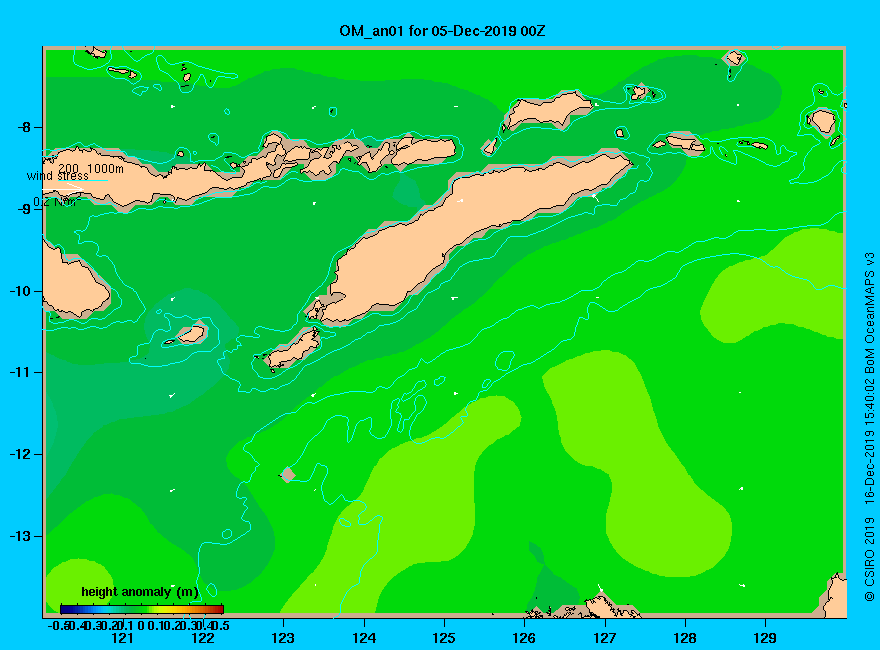This screenshot has height=650, width=880.
Task: Click the dark red end of the colorbar
Action: click(x=219, y=609)
